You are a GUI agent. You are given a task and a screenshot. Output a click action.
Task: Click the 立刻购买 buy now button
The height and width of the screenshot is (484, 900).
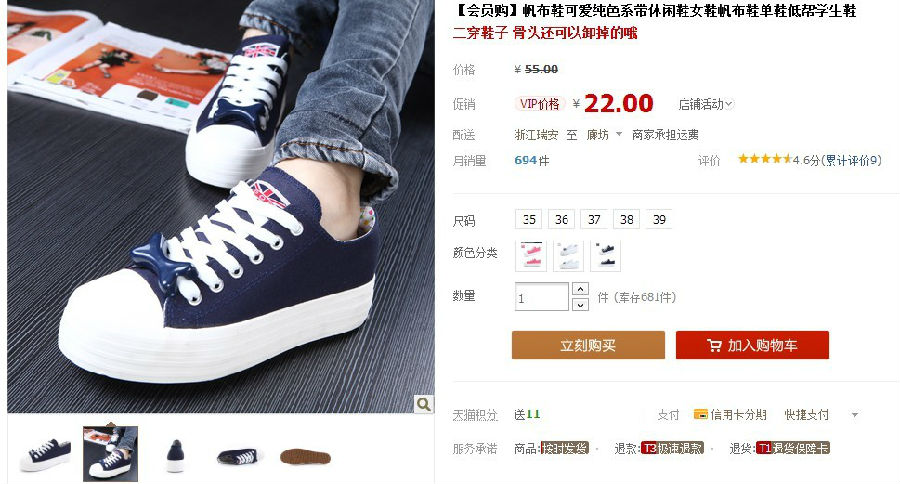pos(588,345)
